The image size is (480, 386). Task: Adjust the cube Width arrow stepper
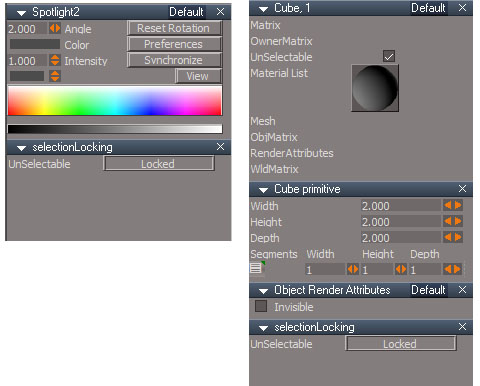[453, 205]
